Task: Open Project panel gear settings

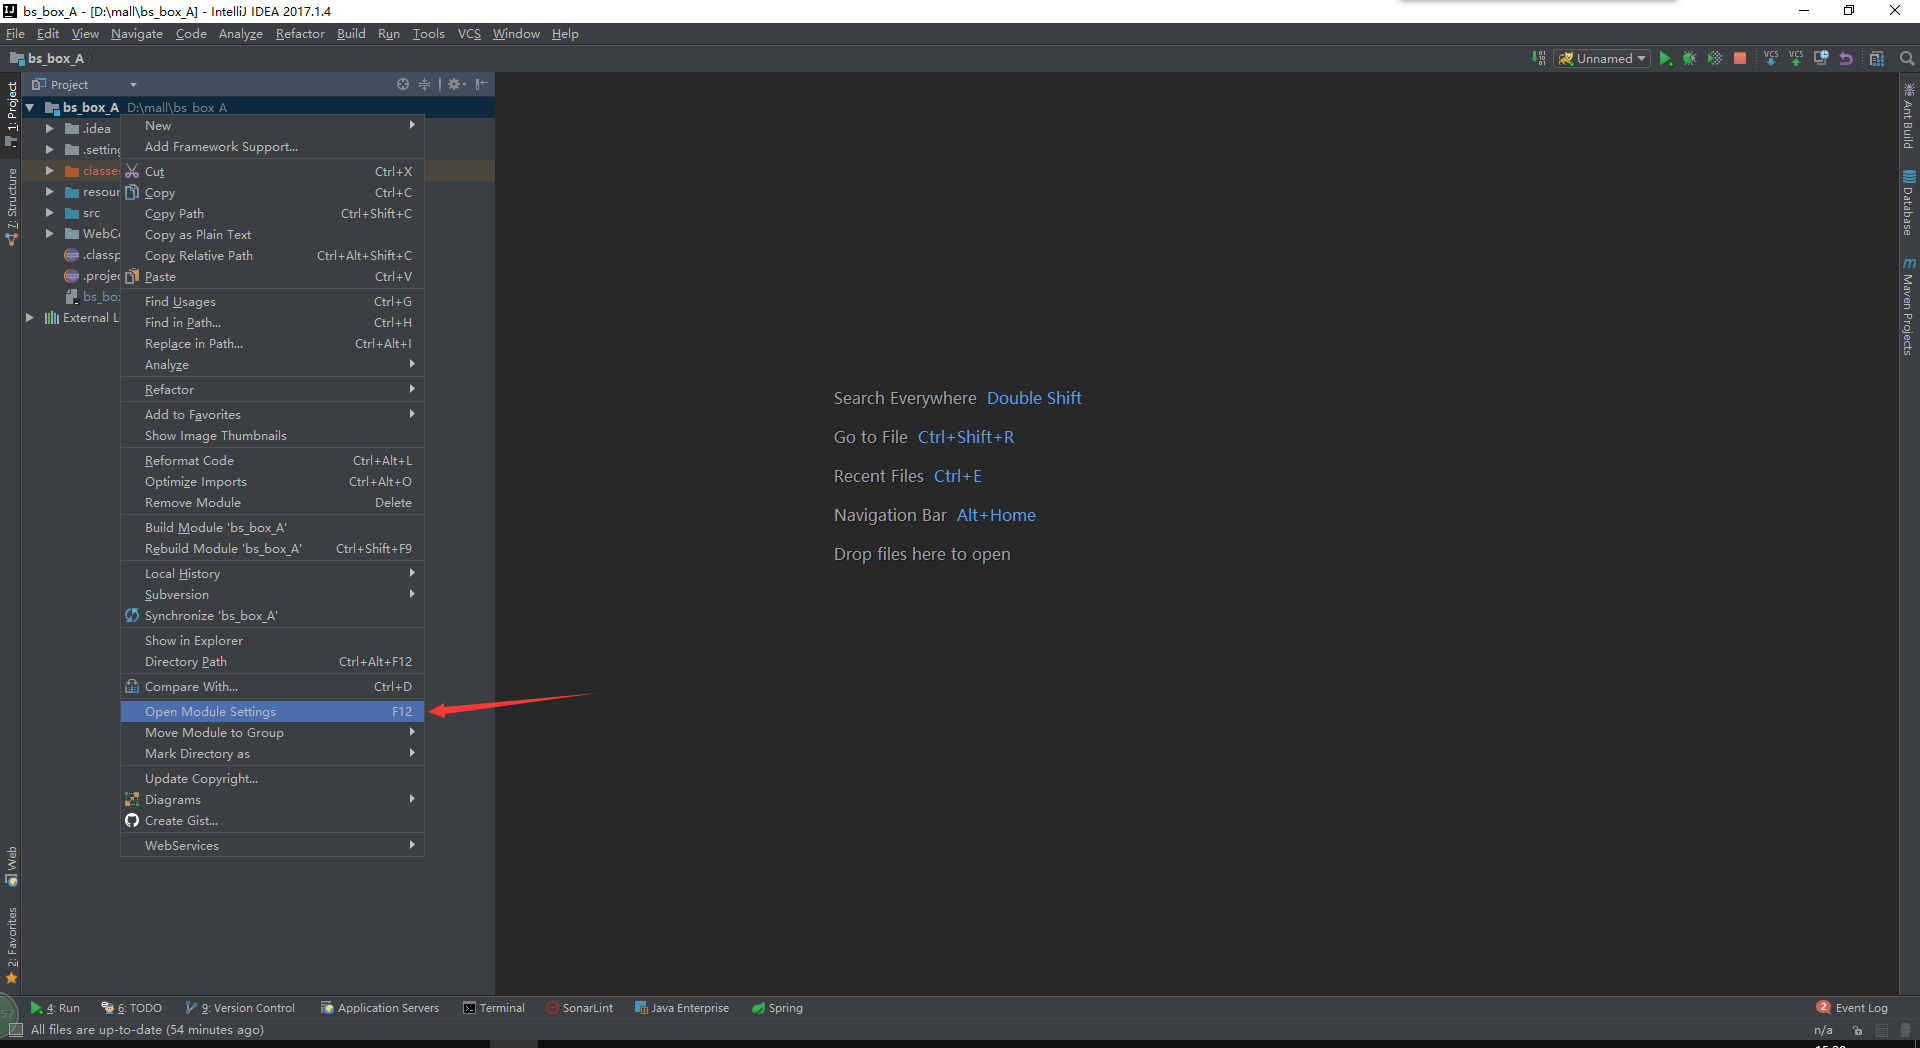Action: point(456,84)
